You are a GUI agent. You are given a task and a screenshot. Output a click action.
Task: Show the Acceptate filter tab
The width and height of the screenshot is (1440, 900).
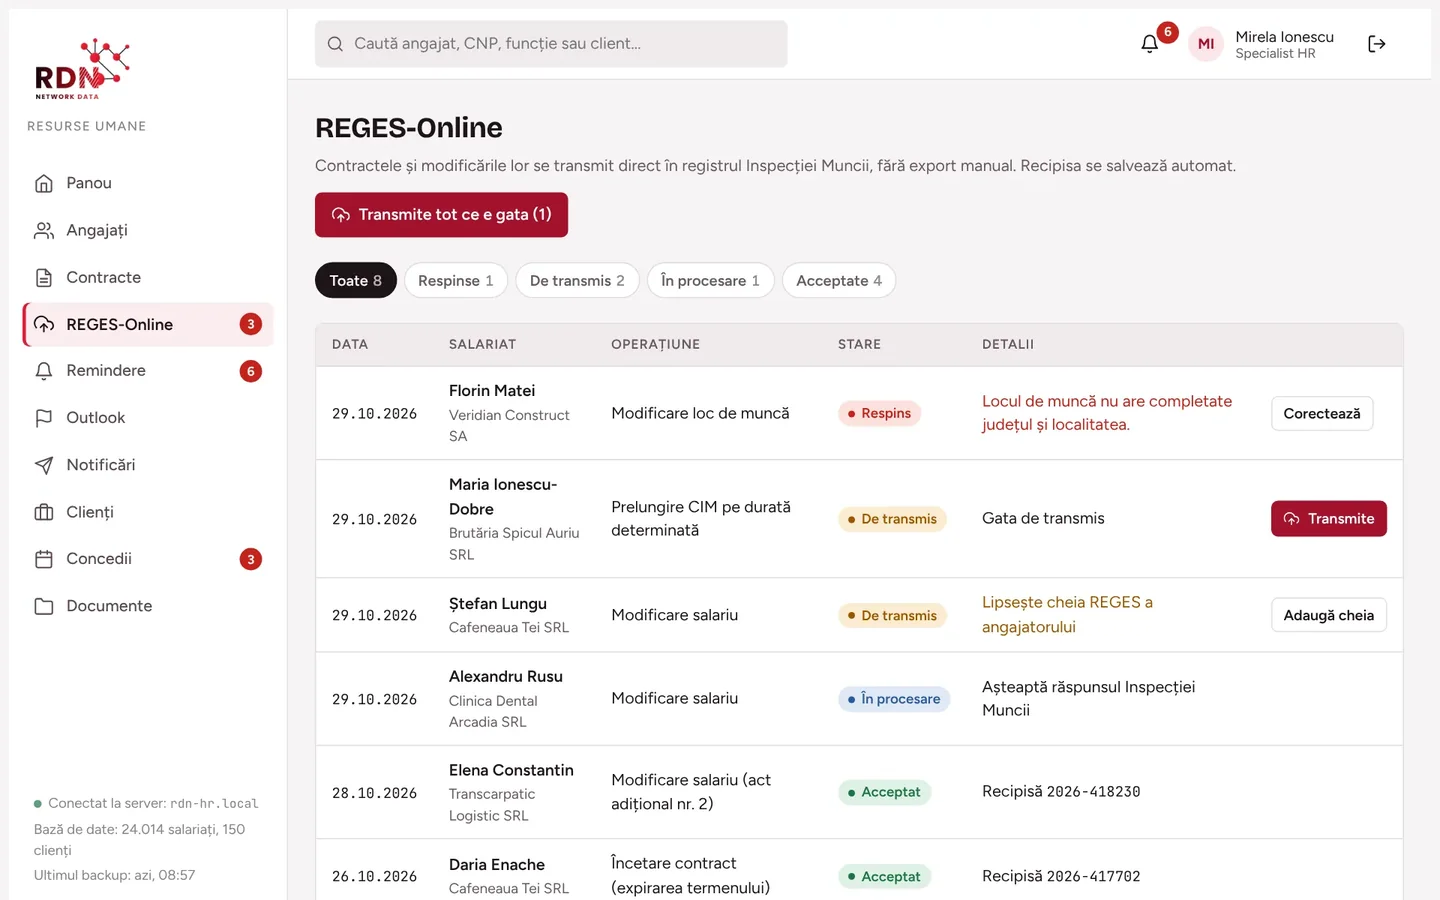click(x=839, y=281)
